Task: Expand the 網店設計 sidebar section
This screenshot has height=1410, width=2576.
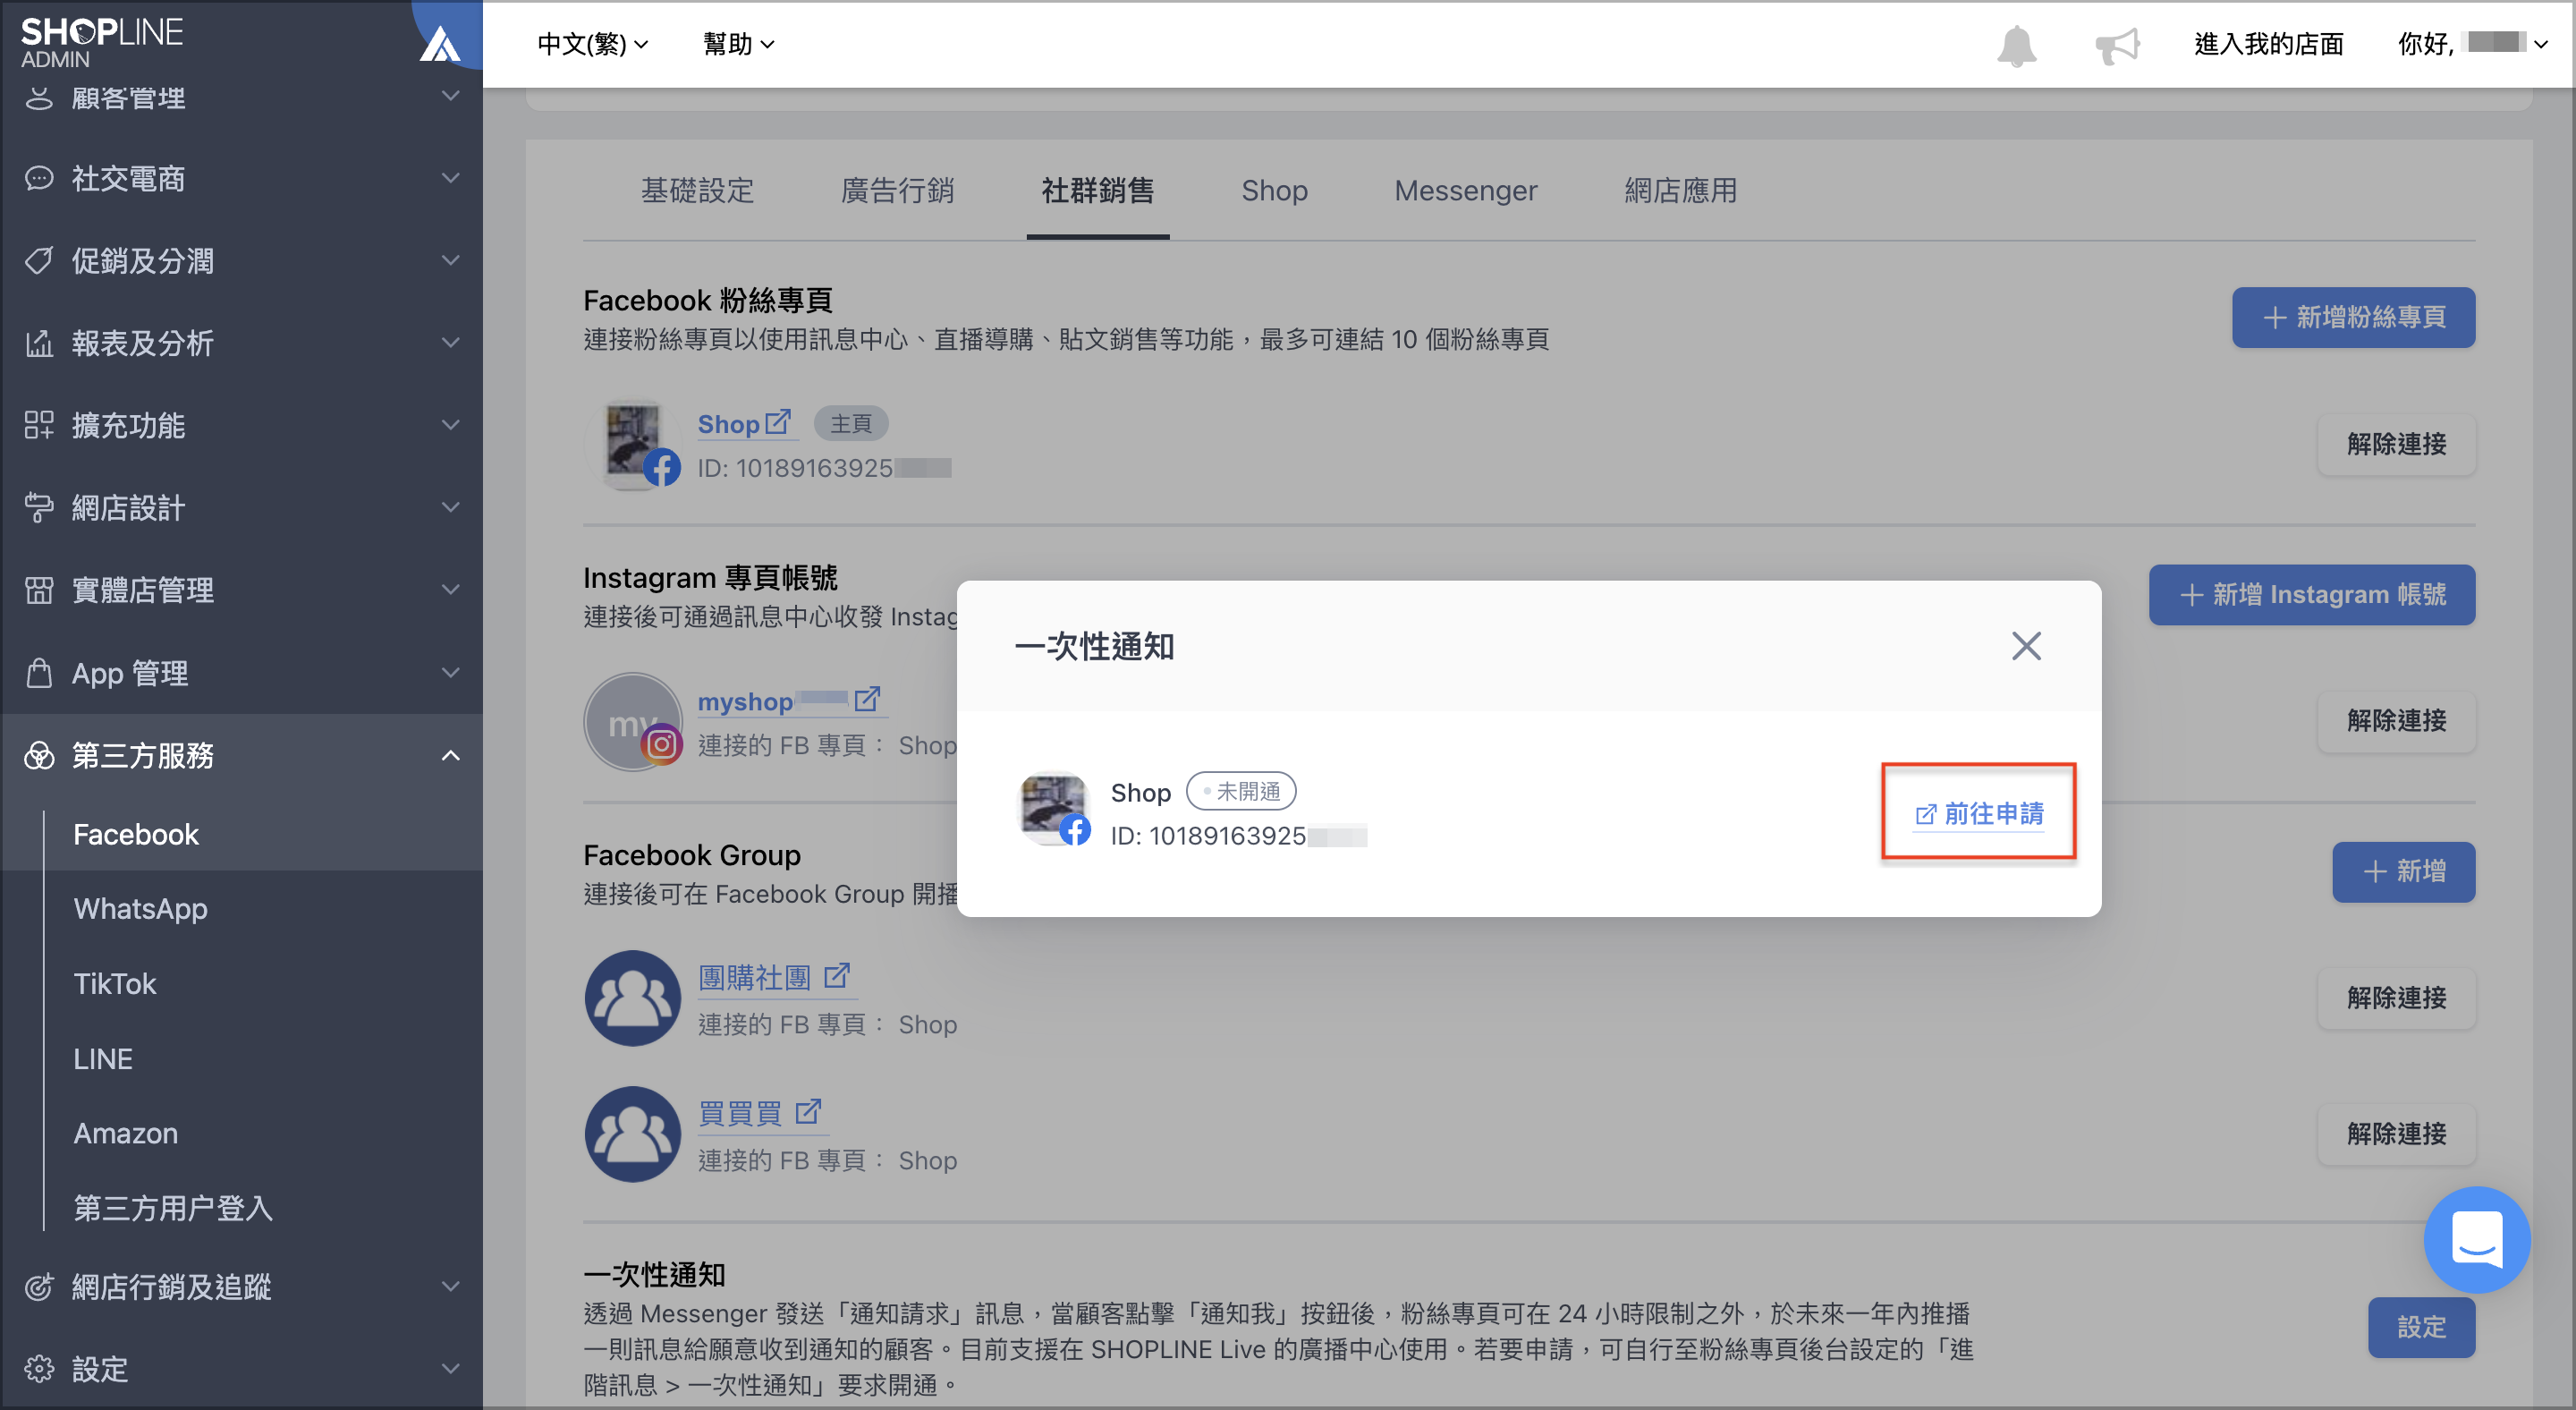Action: [451, 507]
